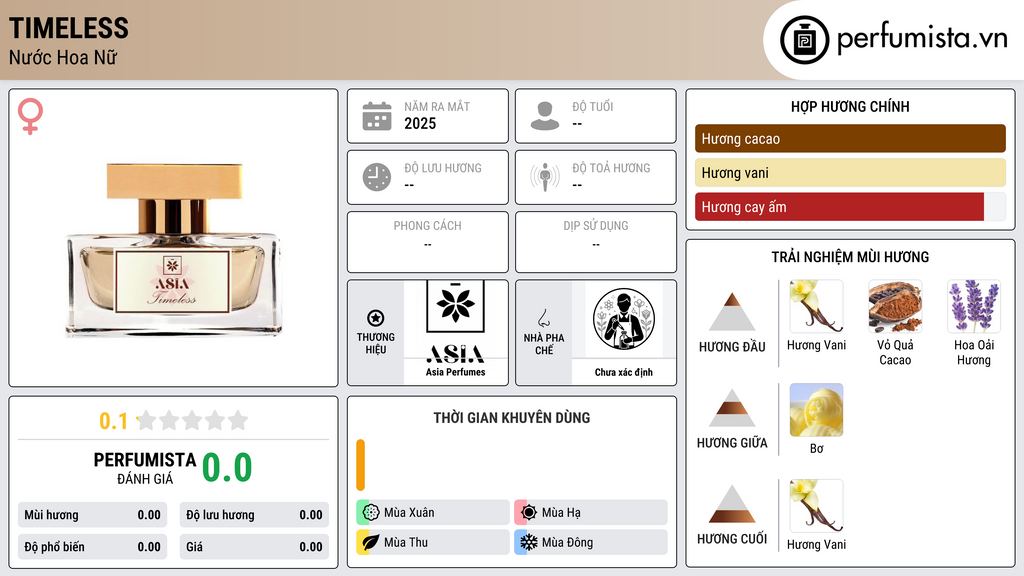Click the Hoa Oải Hương lavender image

(974, 306)
